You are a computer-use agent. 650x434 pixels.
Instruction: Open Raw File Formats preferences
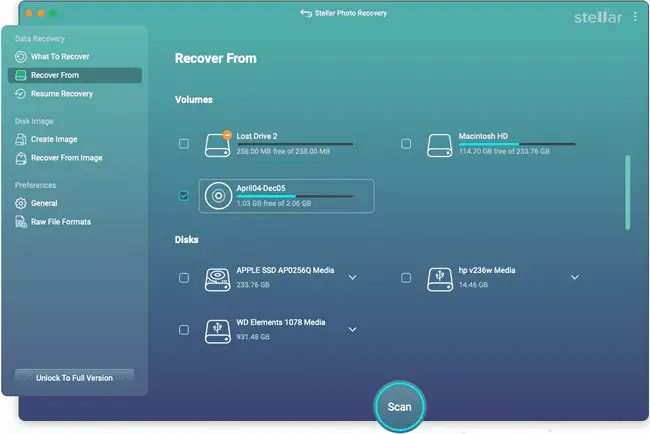click(x=75, y=222)
